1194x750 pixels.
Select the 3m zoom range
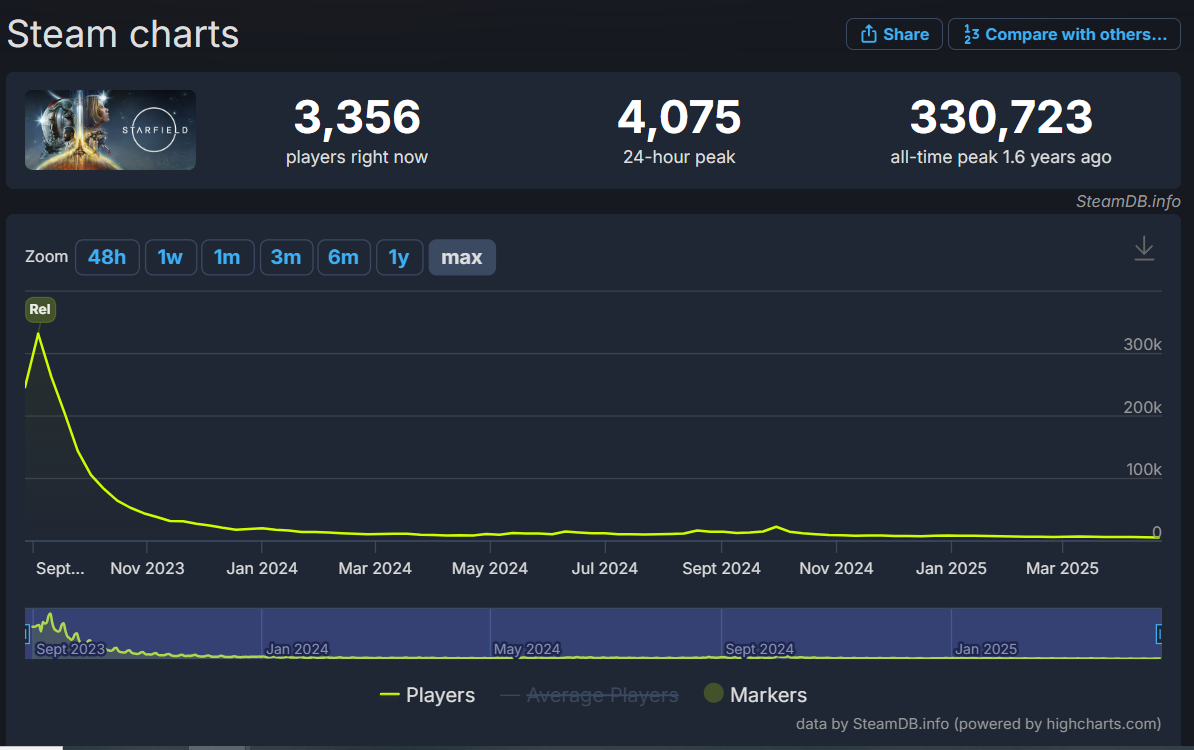(x=286, y=257)
